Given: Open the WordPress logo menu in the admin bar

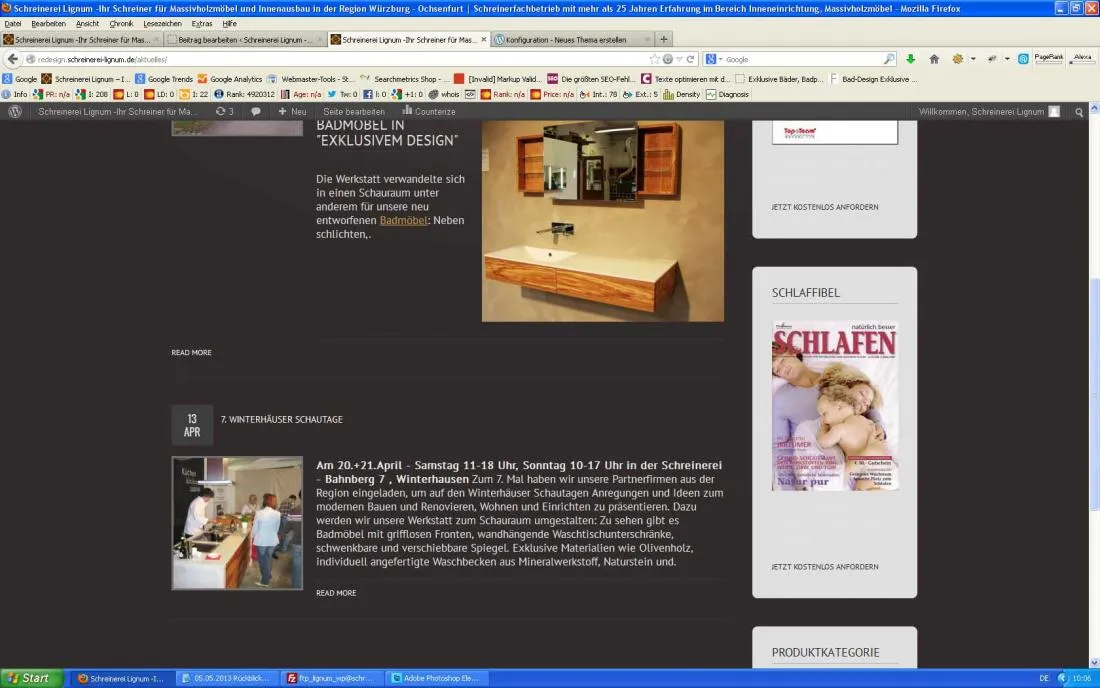Looking at the screenshot, I should (15, 112).
